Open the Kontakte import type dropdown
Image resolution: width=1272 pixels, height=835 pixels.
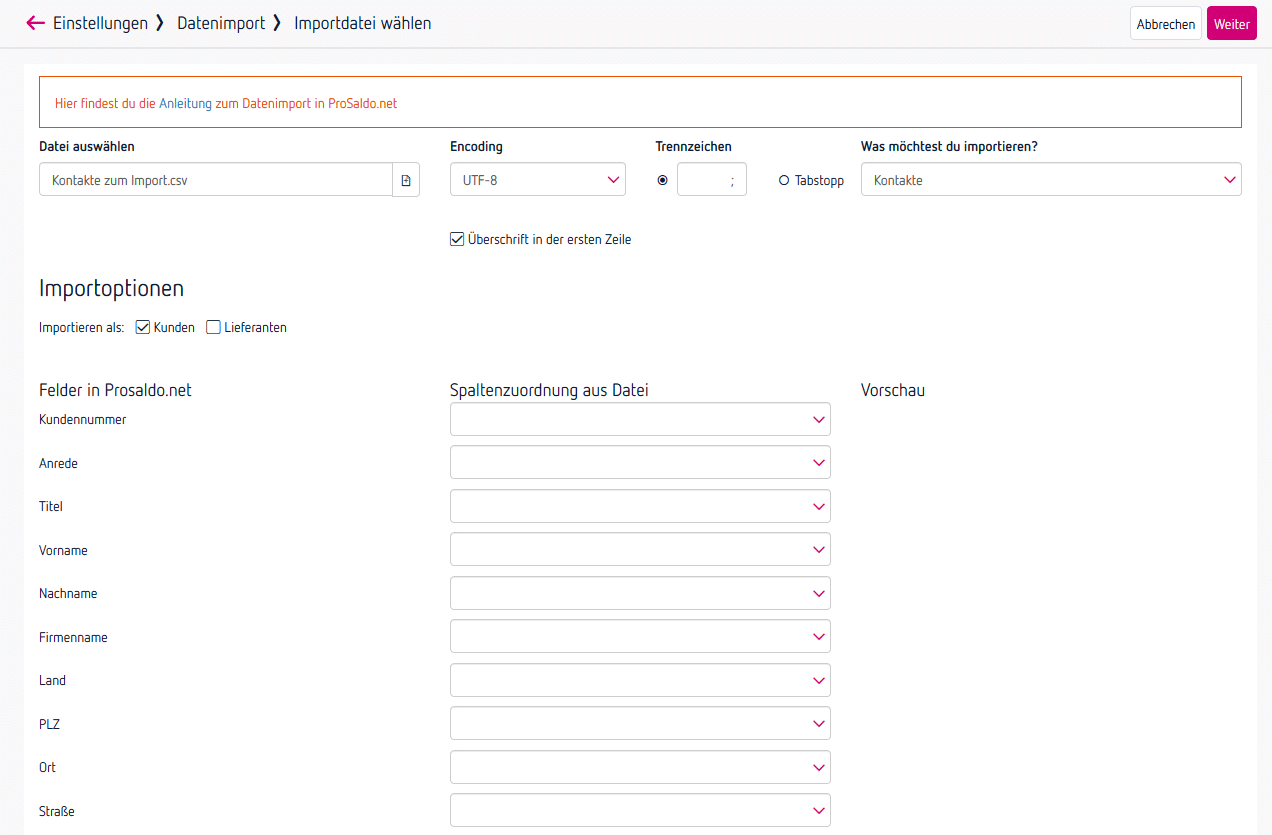click(1051, 180)
